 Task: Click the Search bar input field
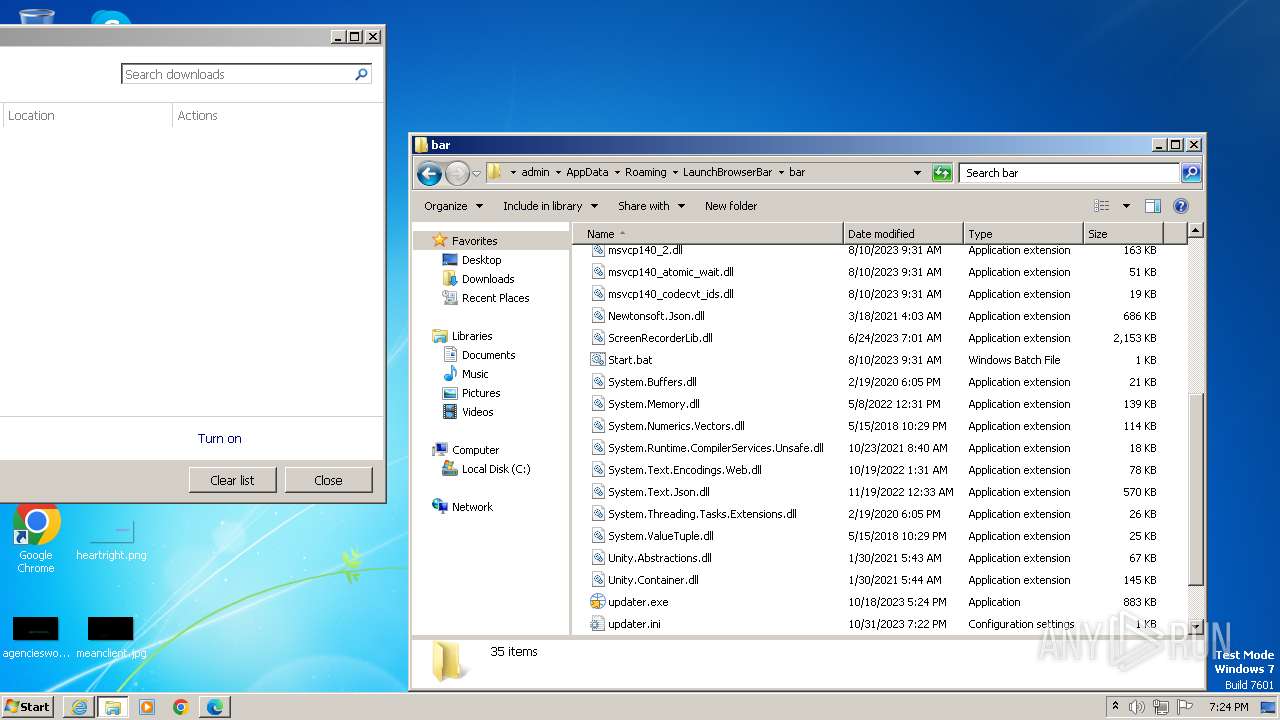(1069, 173)
